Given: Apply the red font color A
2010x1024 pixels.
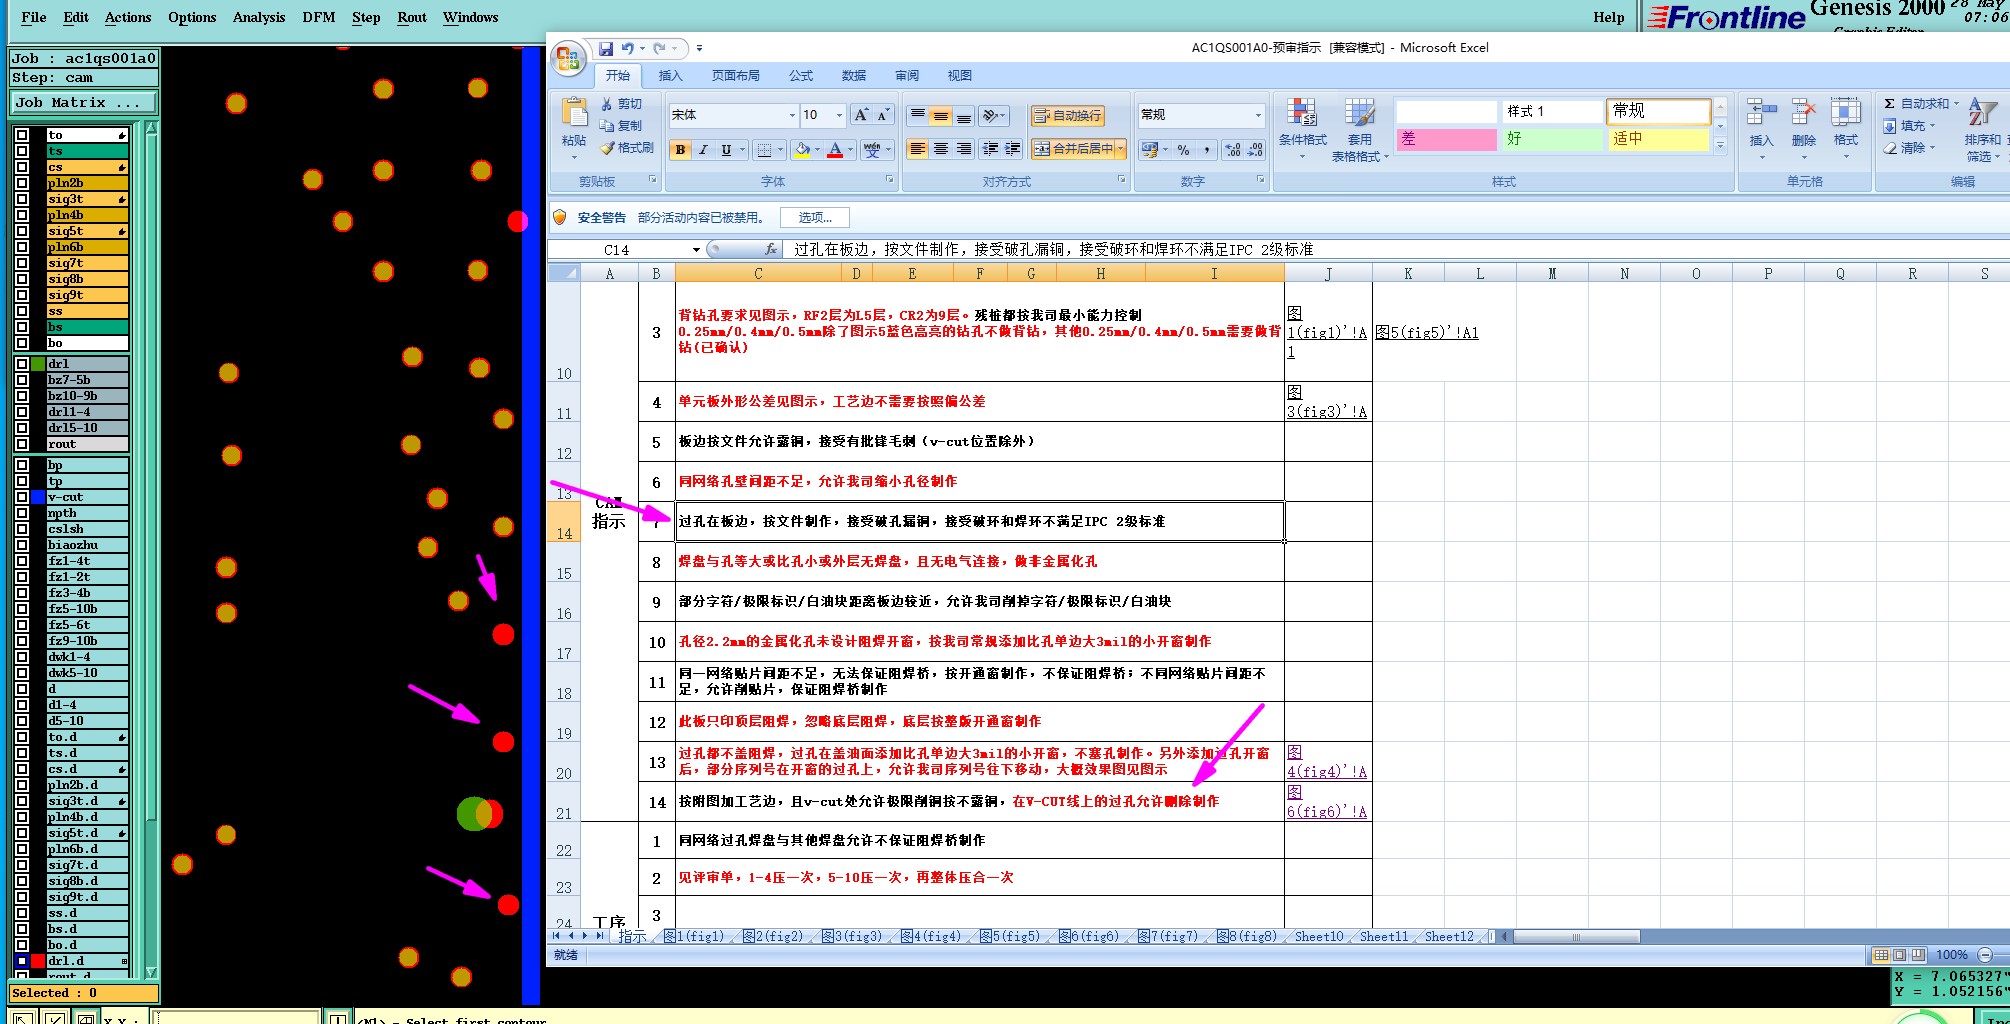Looking at the screenshot, I should [x=835, y=150].
